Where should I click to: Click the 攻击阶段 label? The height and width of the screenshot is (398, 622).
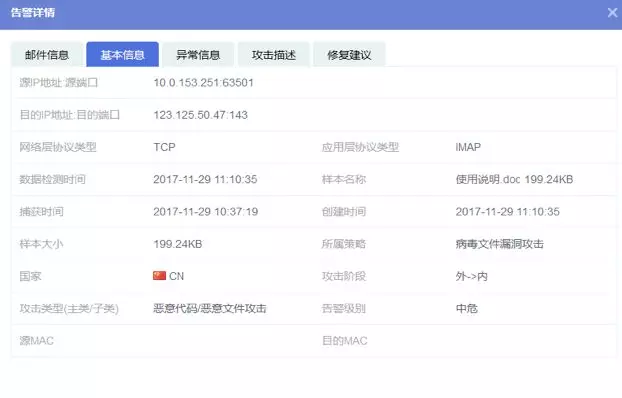(x=344, y=276)
